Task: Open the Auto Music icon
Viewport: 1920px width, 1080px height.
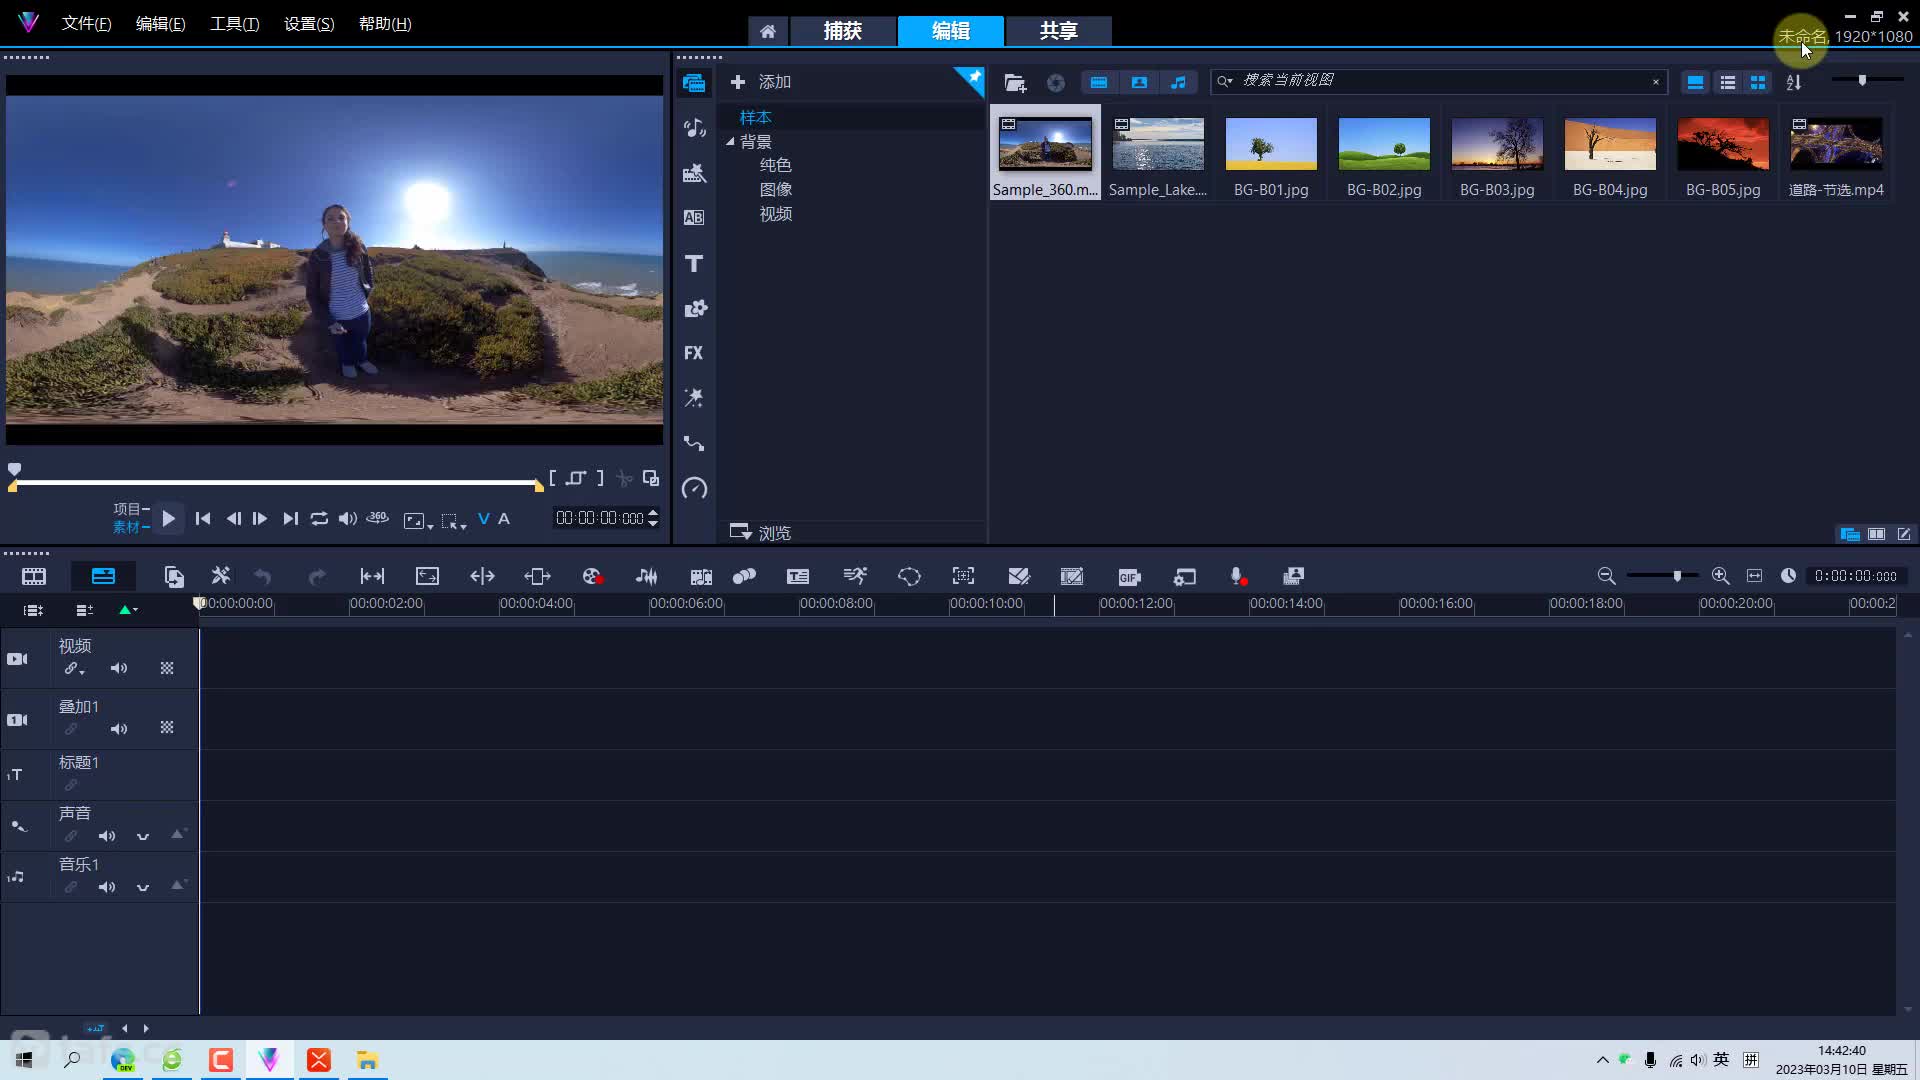Action: [x=701, y=577]
